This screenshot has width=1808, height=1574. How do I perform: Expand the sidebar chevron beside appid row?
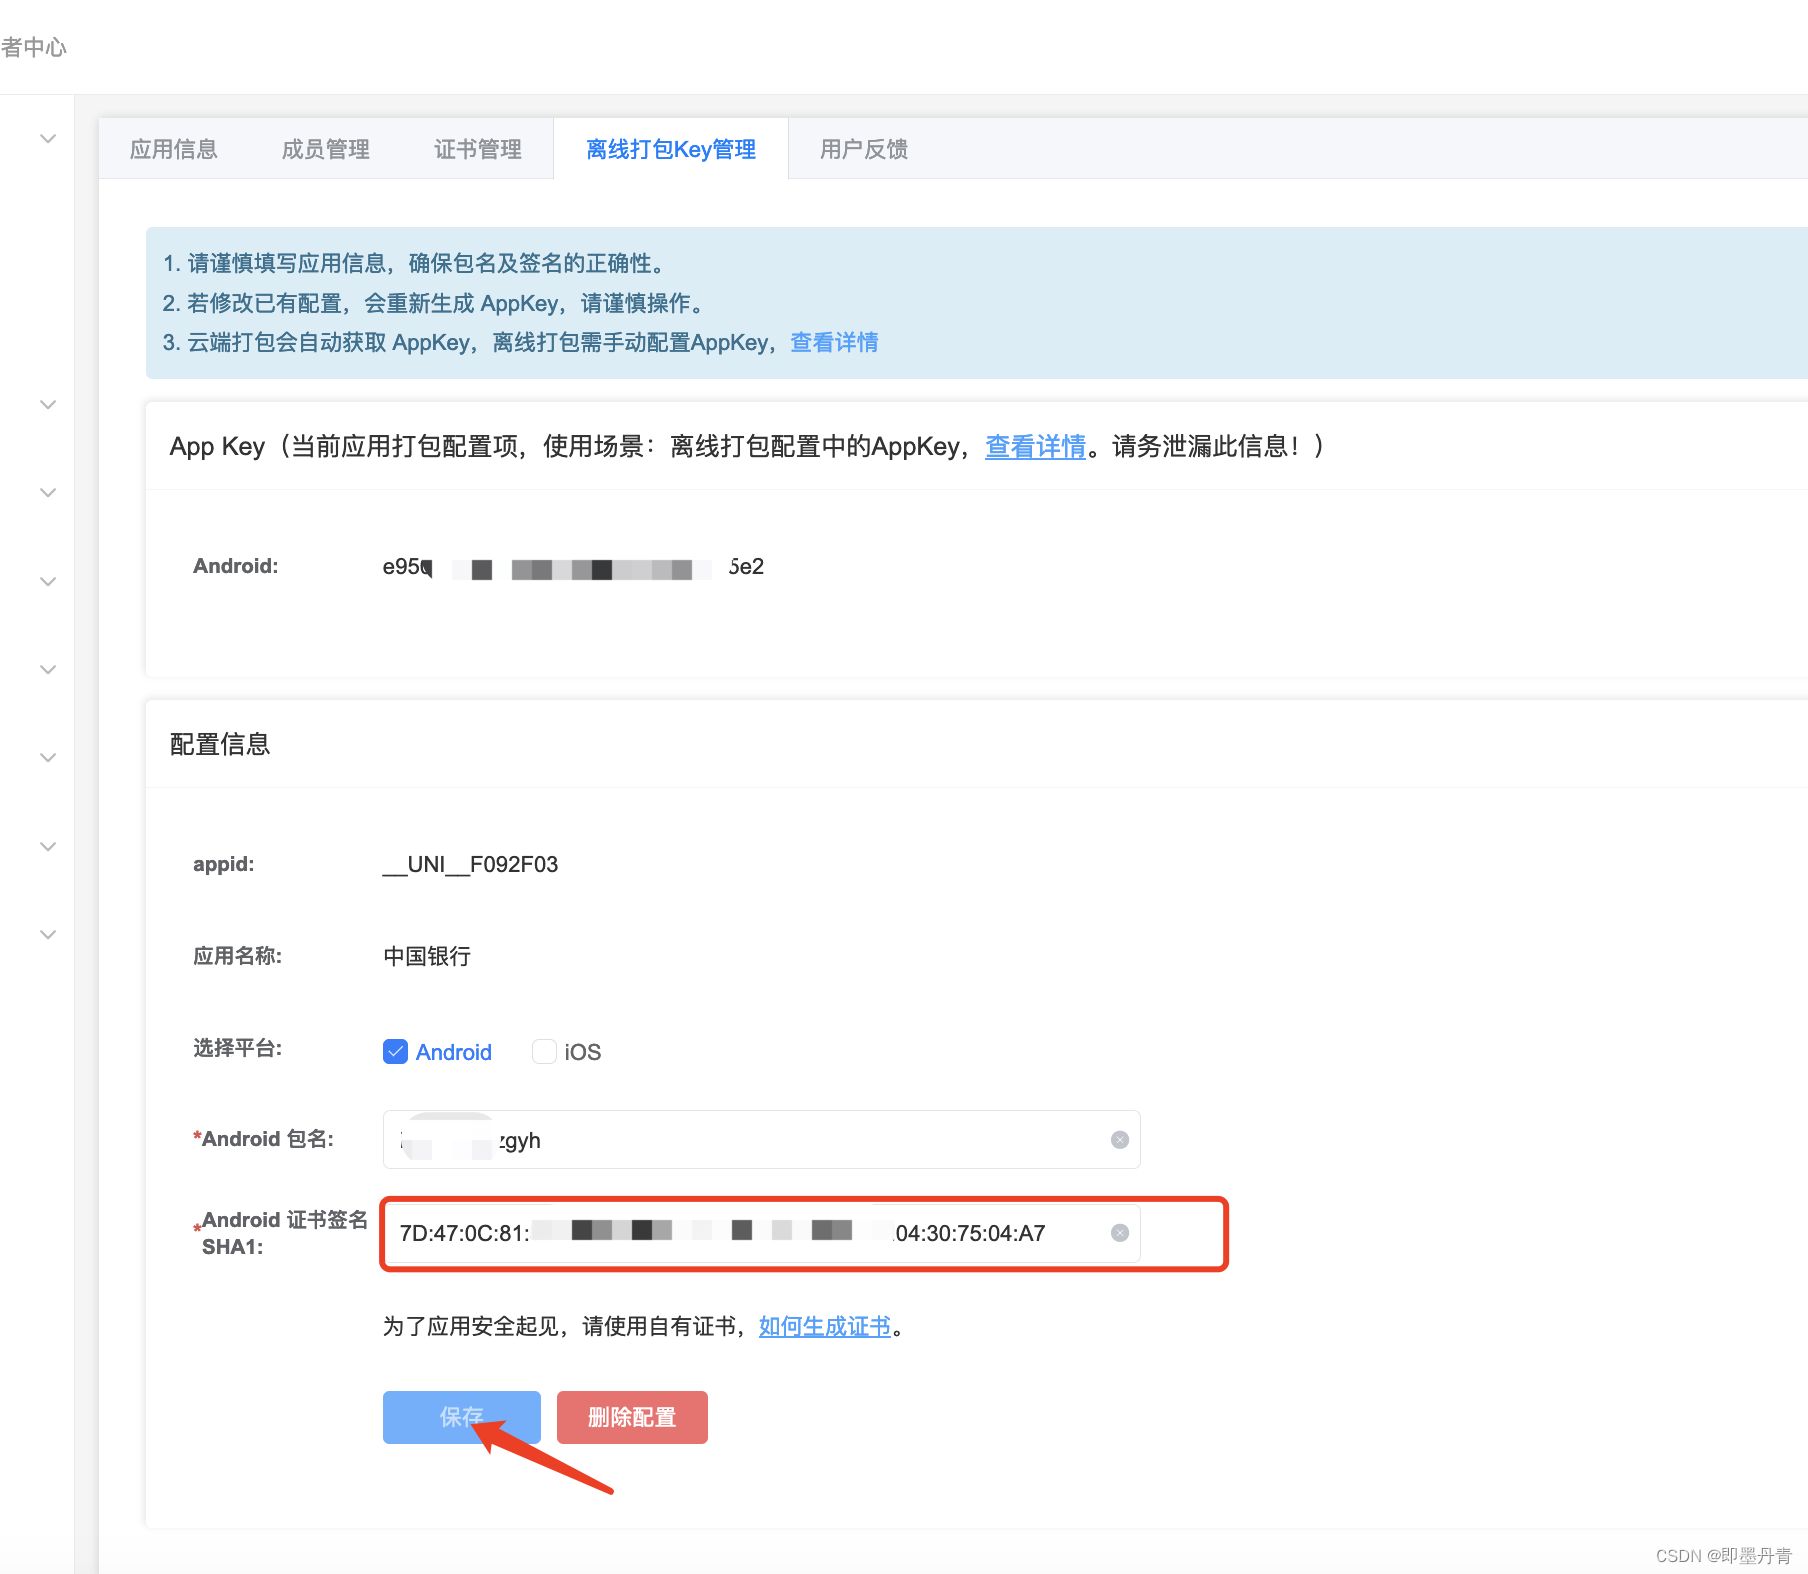(47, 847)
